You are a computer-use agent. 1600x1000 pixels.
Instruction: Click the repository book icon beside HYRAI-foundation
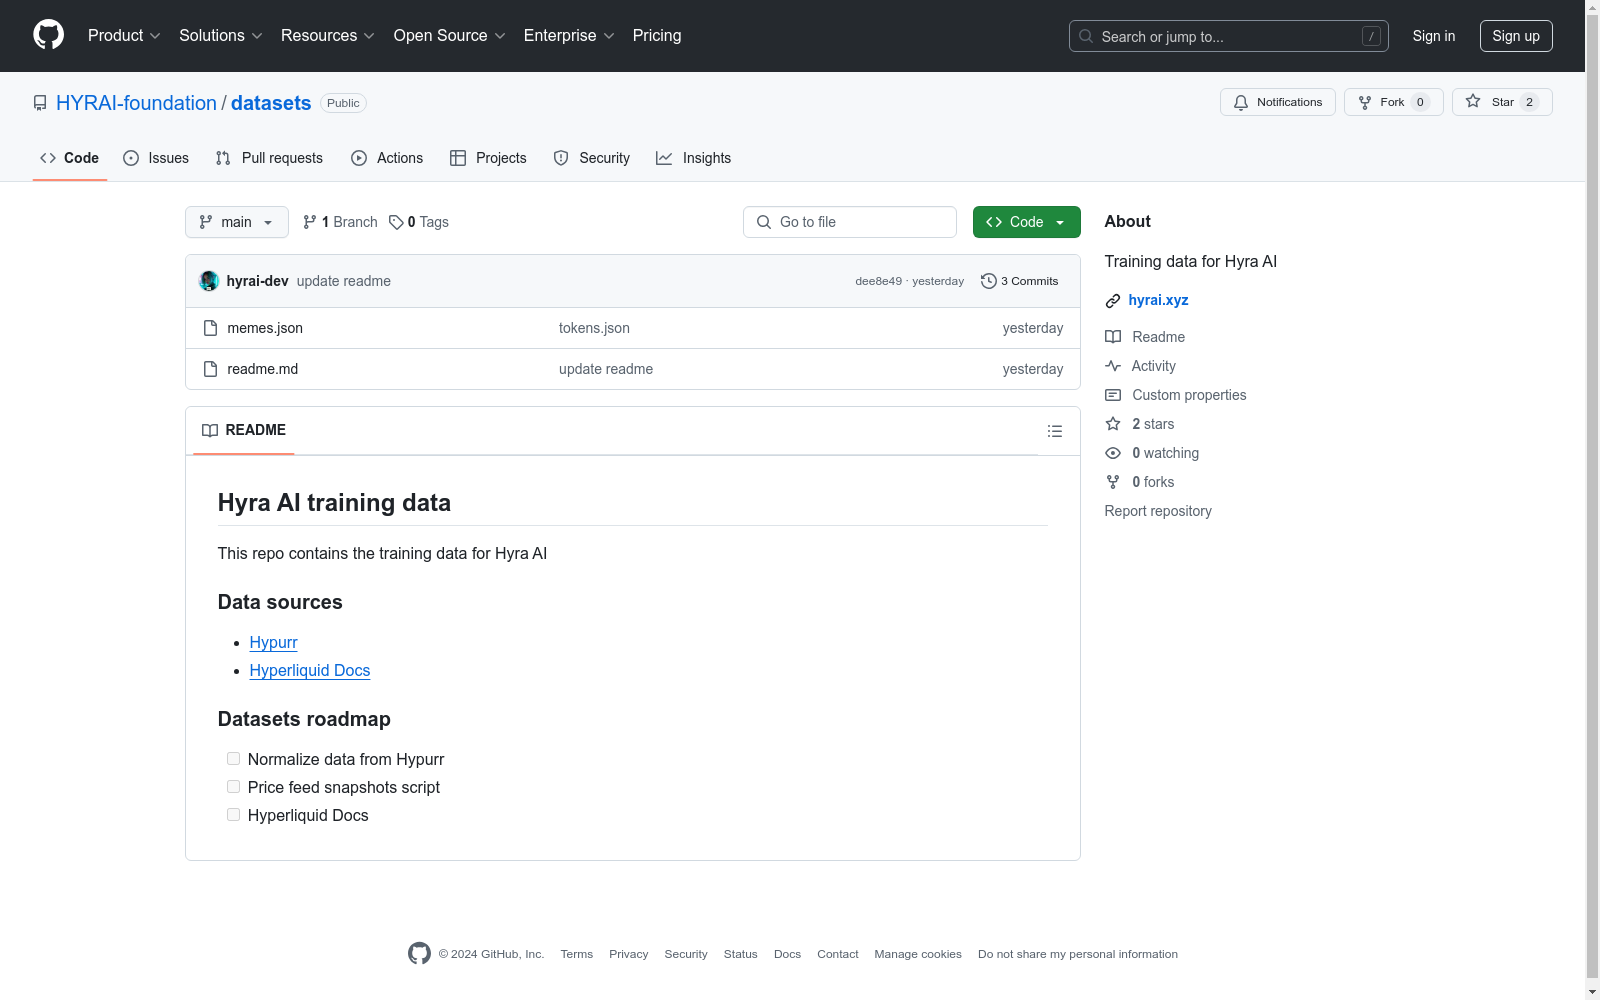[x=40, y=103]
